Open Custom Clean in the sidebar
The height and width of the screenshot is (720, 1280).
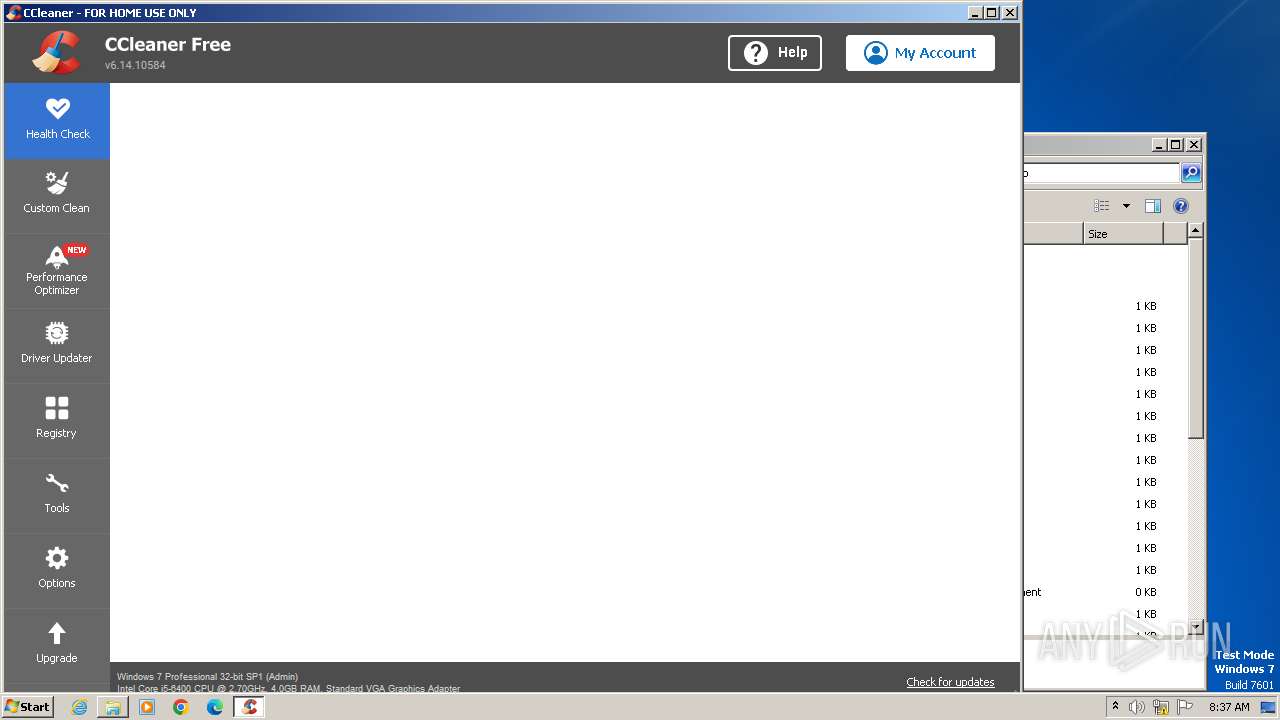click(x=57, y=196)
